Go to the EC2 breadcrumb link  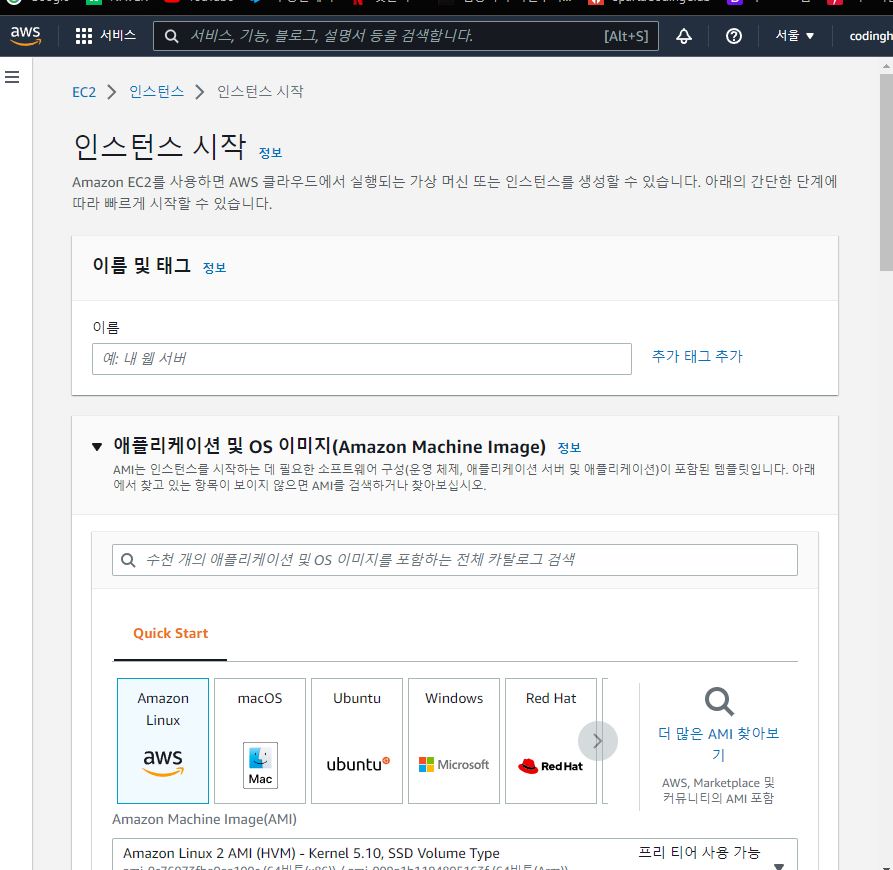point(84,92)
